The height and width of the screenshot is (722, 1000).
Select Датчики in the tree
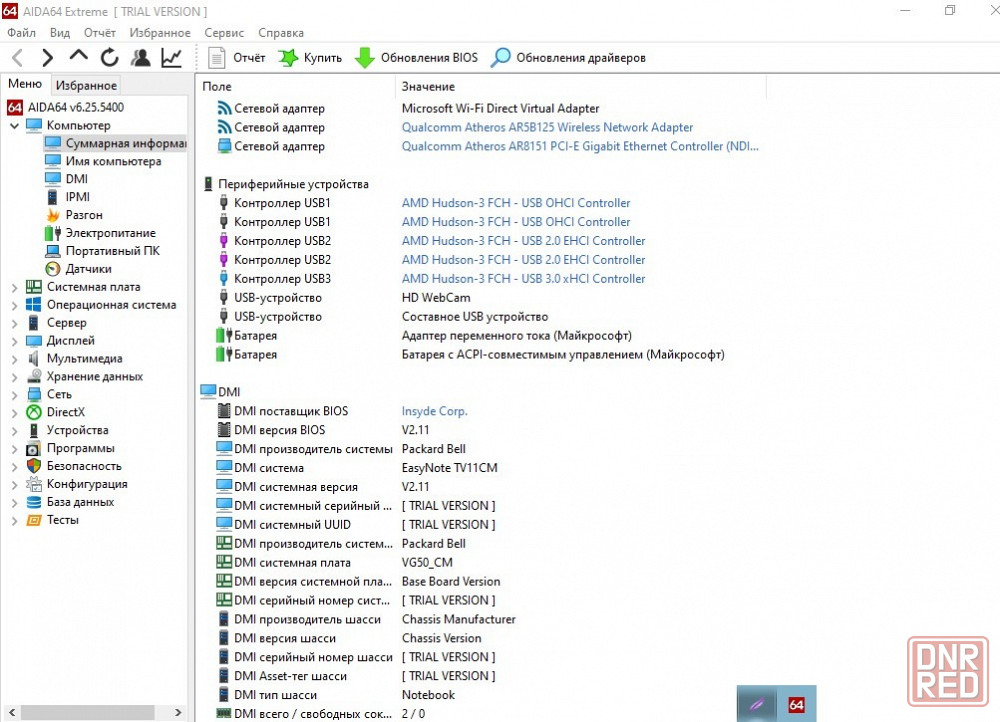click(x=88, y=269)
